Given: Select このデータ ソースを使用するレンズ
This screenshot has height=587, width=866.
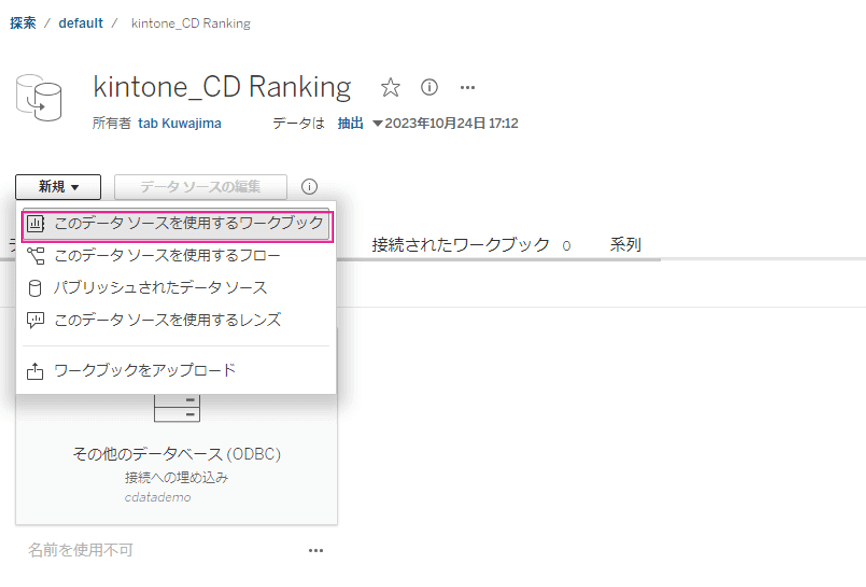Looking at the screenshot, I should 177,320.
